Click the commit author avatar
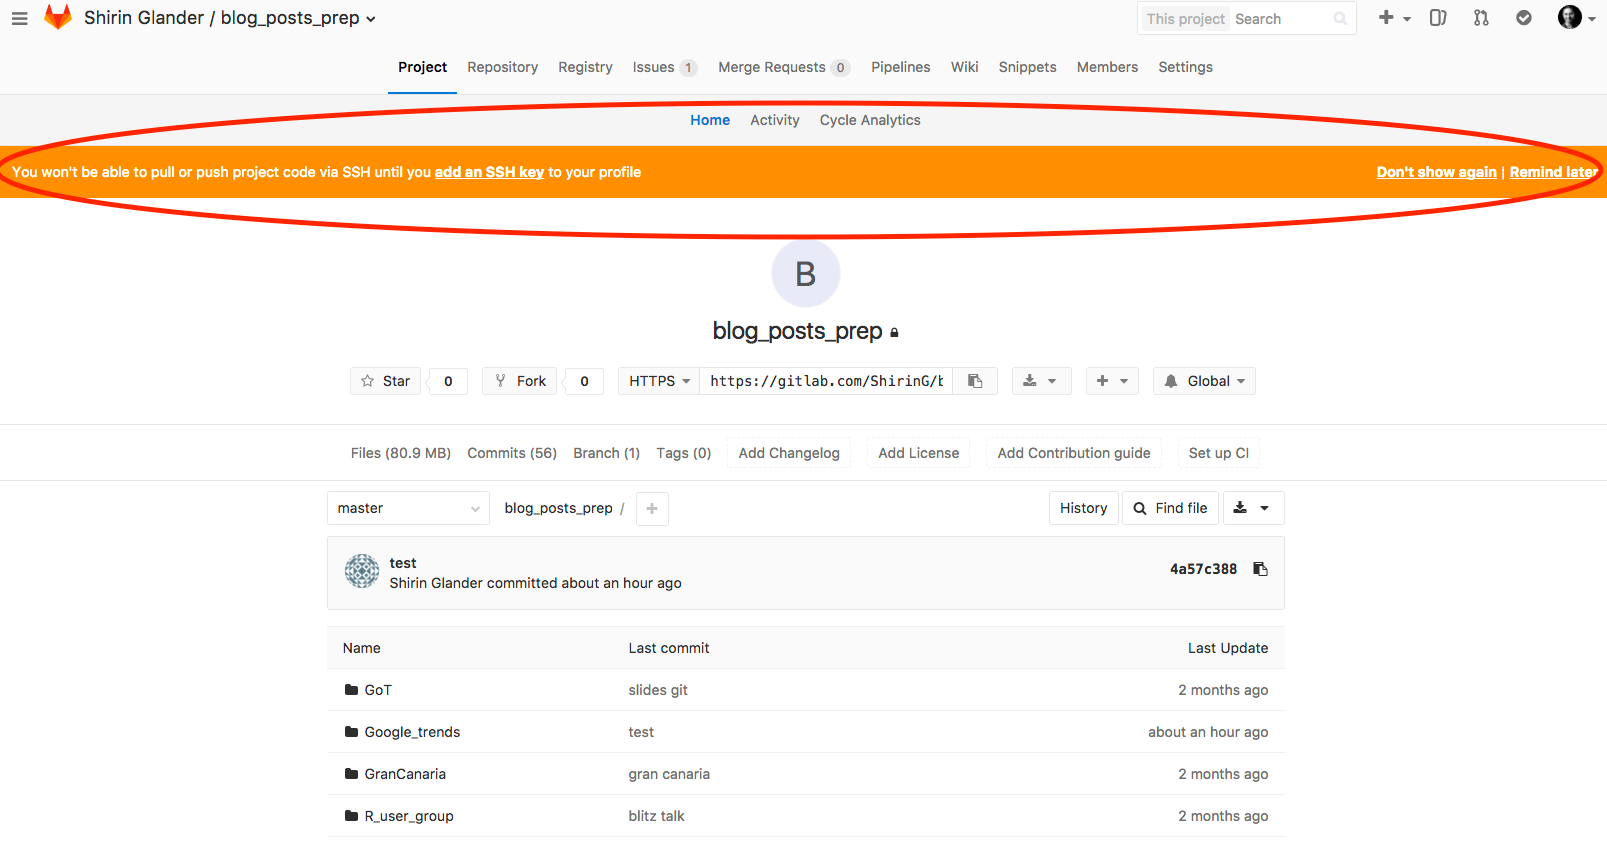1607x841 pixels. coord(362,571)
